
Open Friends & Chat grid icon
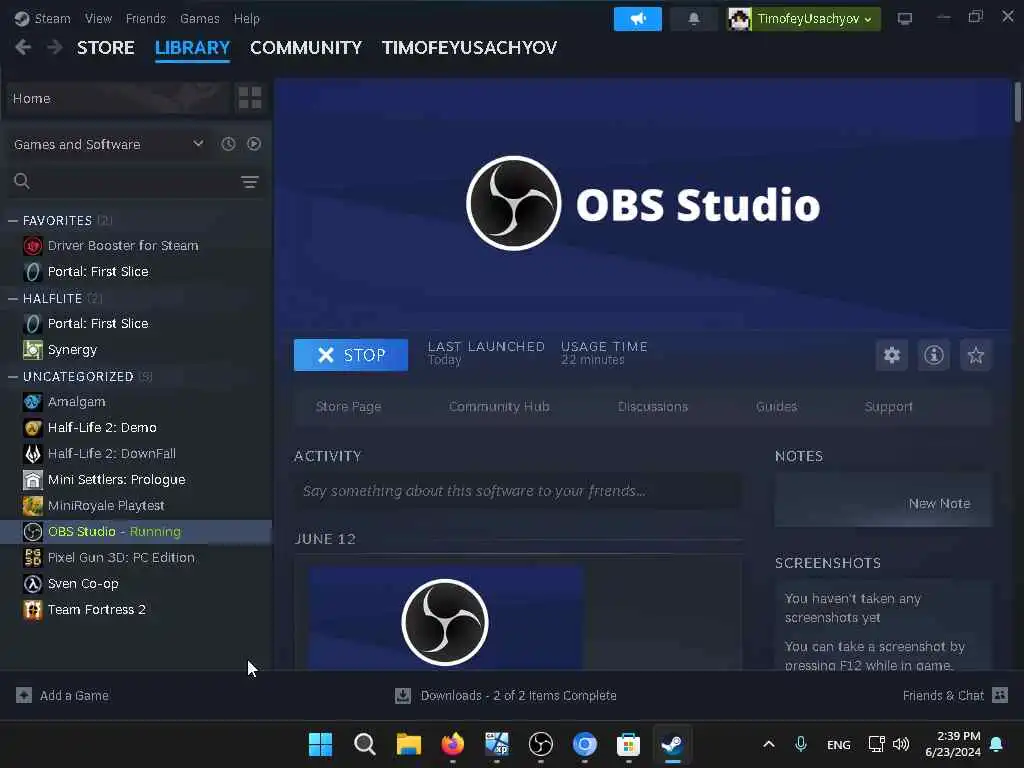point(1000,695)
